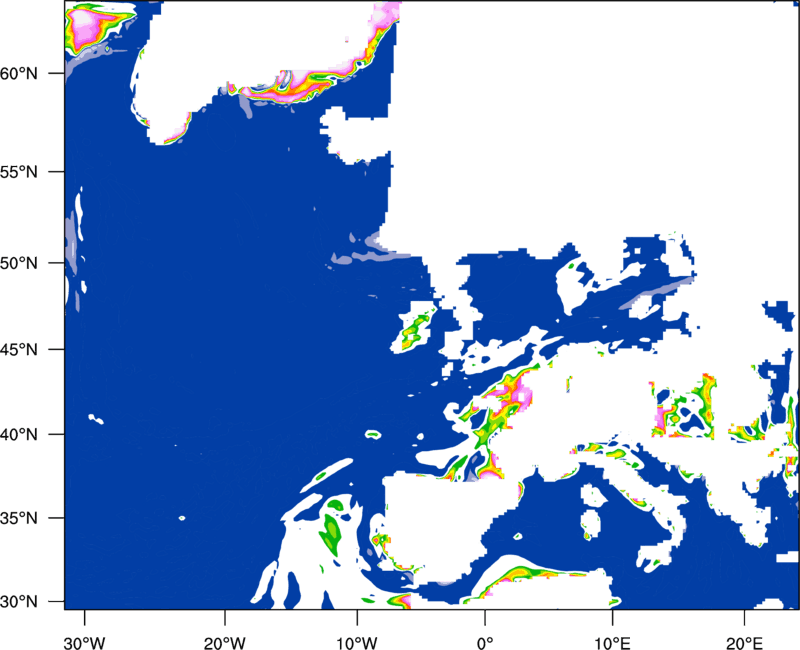
Task: Click the 30°N latitude label
Action: pos(19,601)
